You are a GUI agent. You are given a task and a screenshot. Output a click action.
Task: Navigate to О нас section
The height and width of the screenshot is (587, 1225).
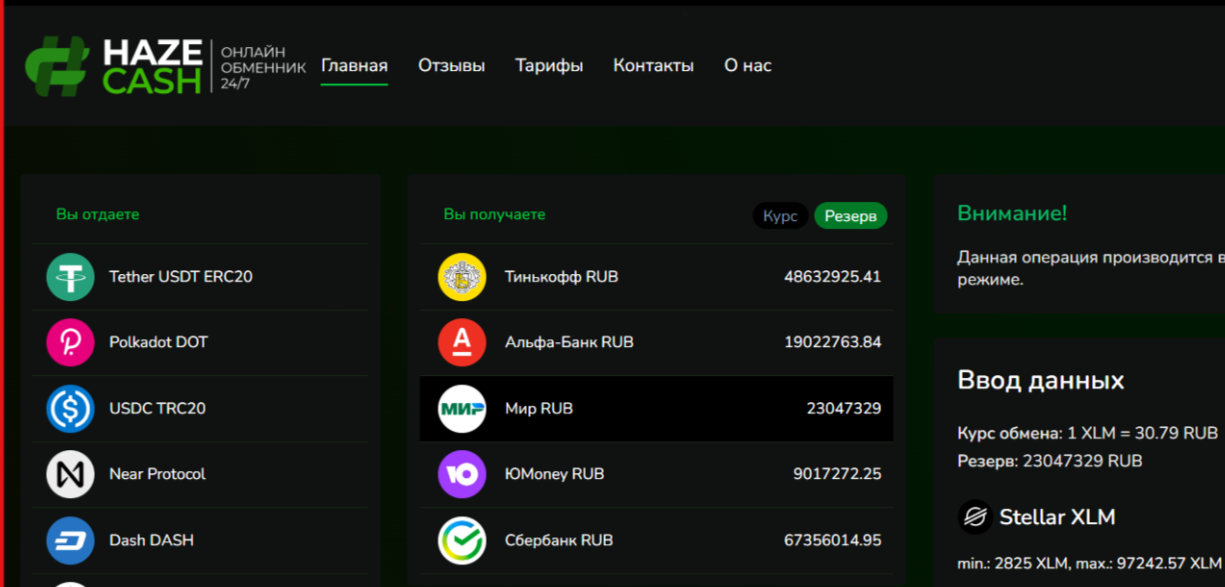pyautogui.click(x=747, y=65)
